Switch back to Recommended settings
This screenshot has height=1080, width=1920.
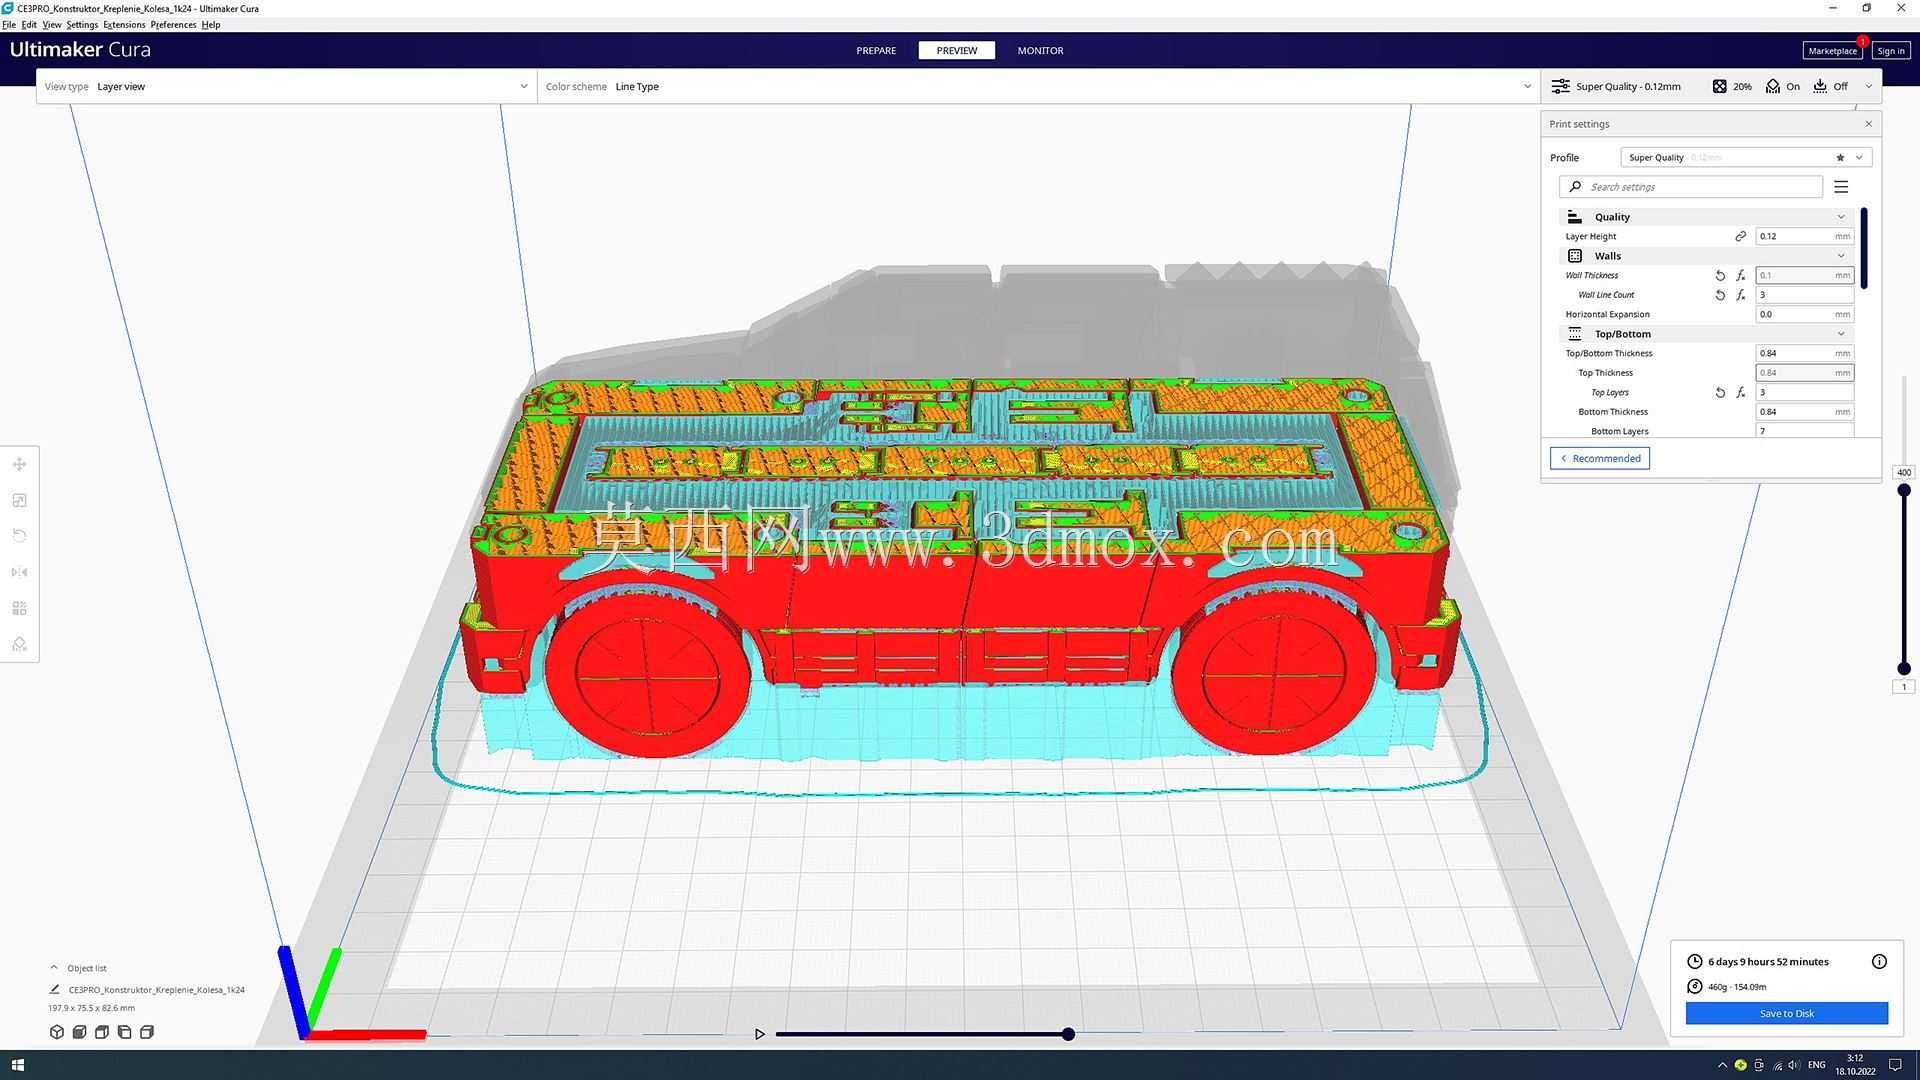click(x=1600, y=458)
